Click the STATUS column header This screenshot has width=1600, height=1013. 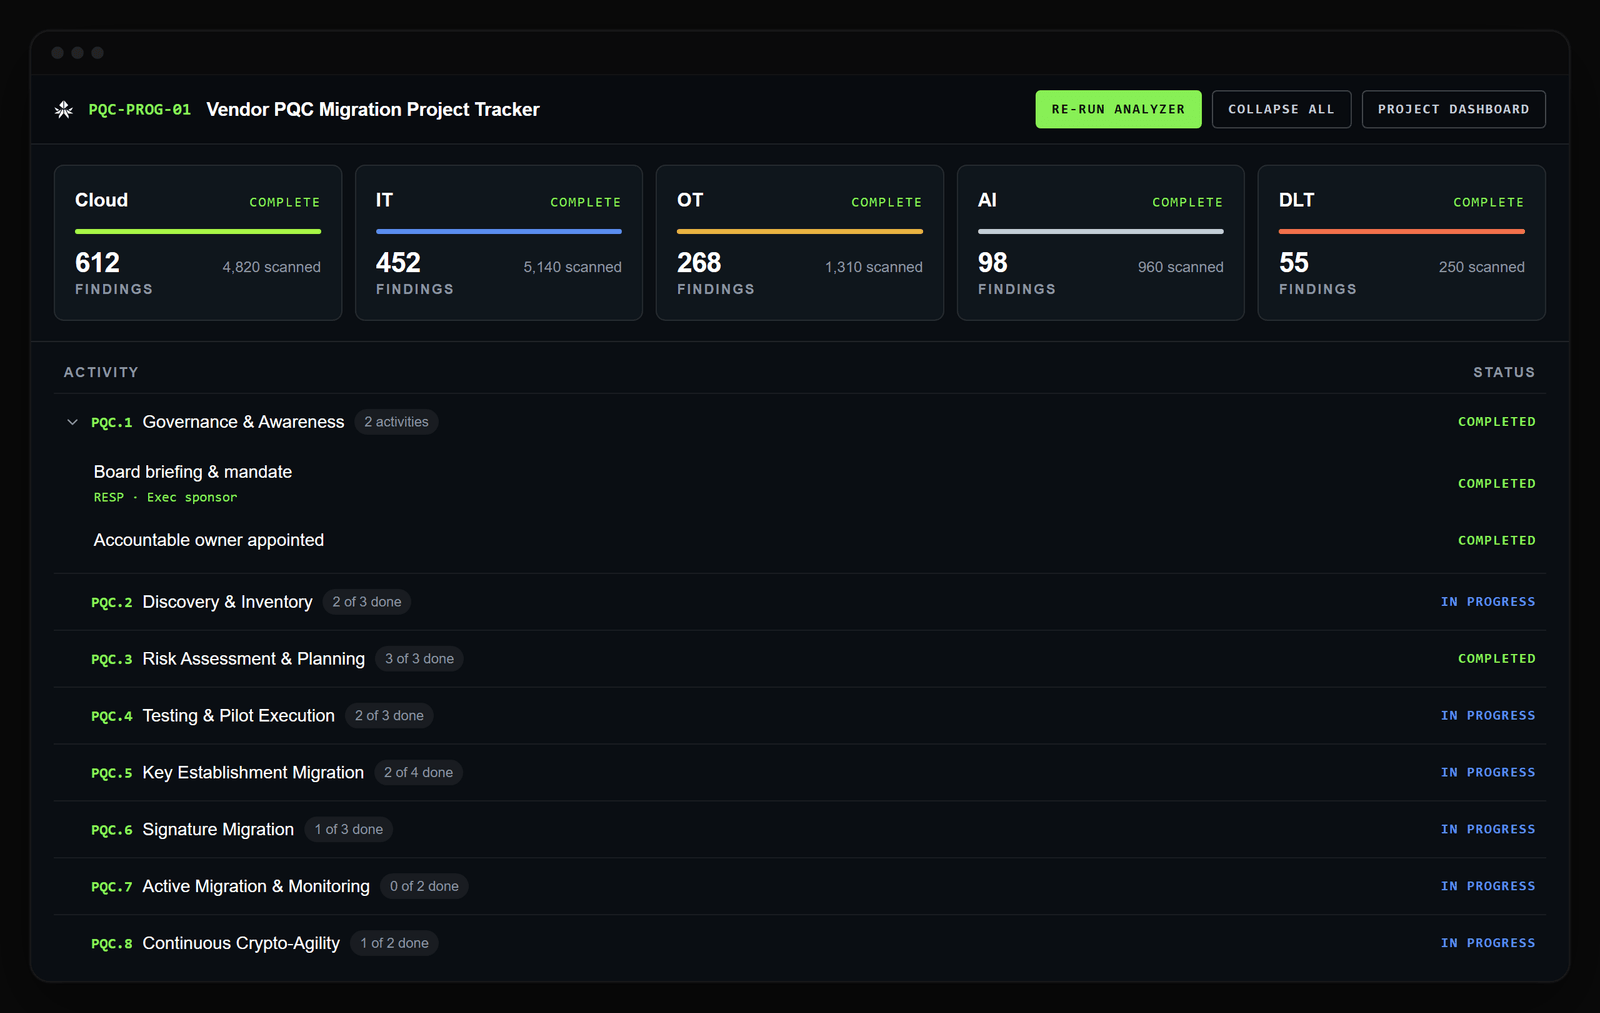1504,372
